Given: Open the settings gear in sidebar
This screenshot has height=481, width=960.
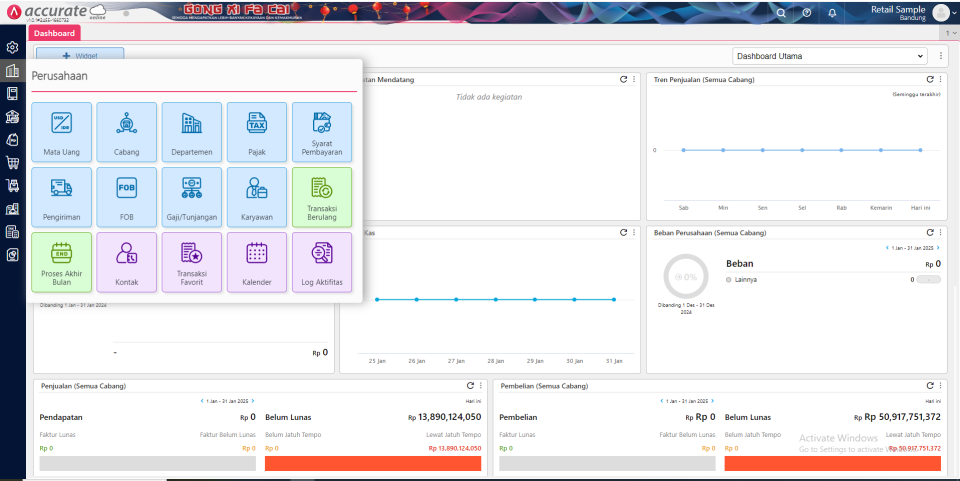Looking at the screenshot, I should (12, 47).
